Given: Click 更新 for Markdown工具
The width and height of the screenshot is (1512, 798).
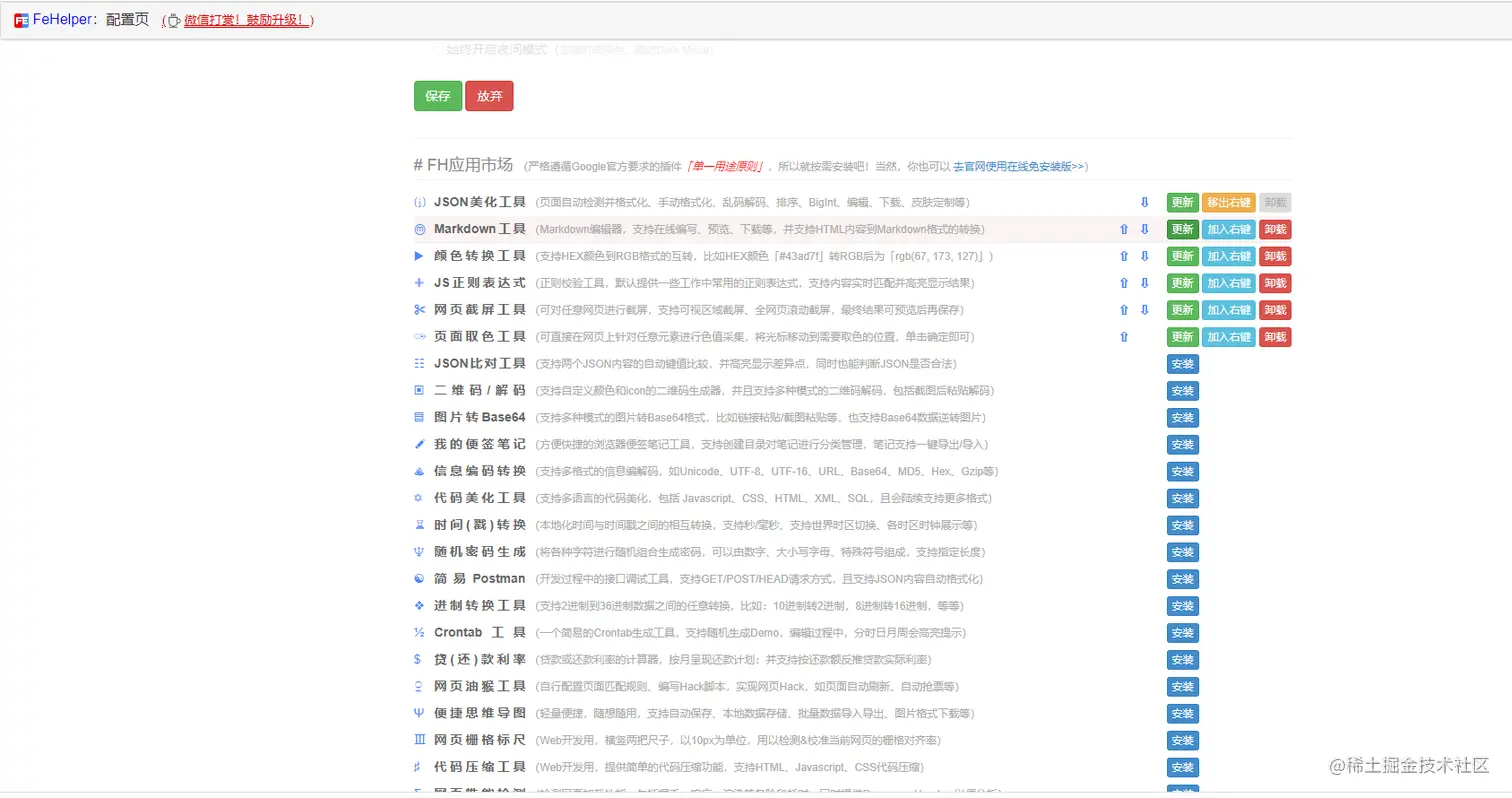Looking at the screenshot, I should 1182,229.
